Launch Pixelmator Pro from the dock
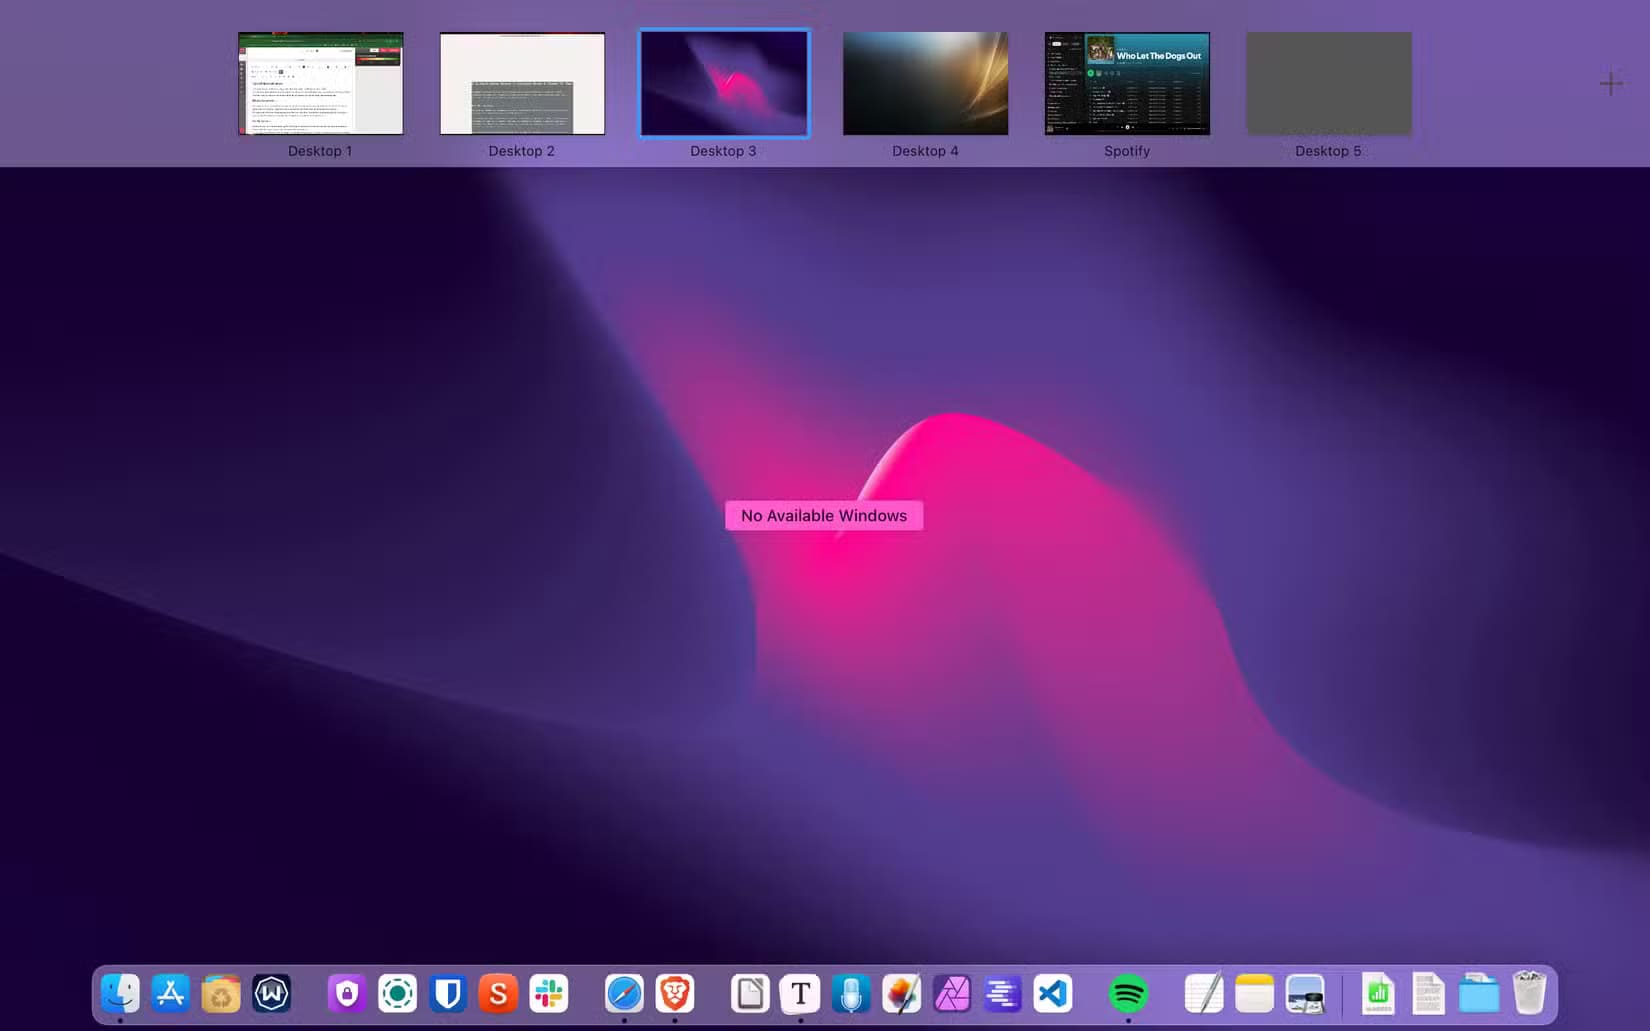Image resolution: width=1650 pixels, height=1031 pixels. 901,994
